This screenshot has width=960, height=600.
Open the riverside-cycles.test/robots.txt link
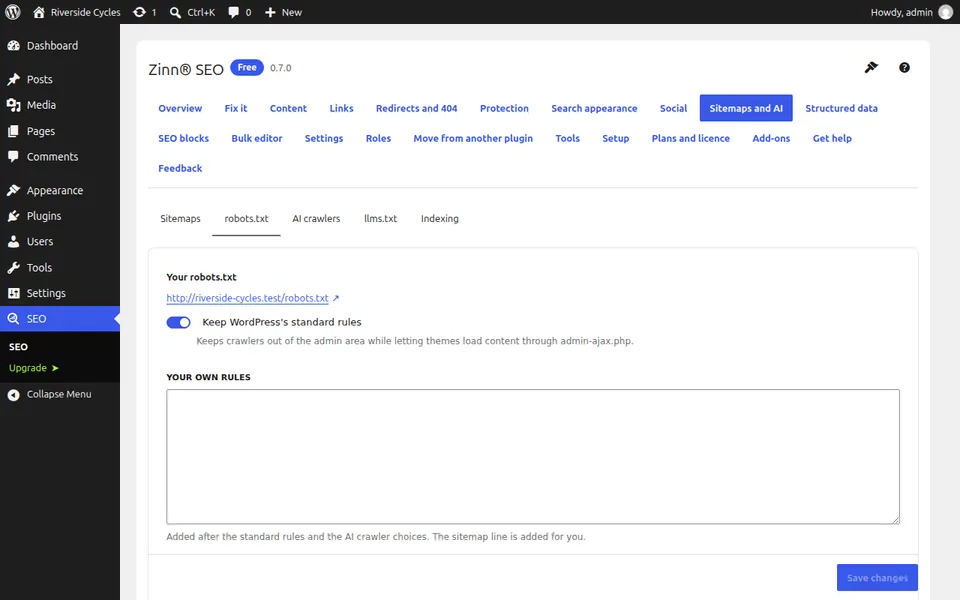point(247,298)
